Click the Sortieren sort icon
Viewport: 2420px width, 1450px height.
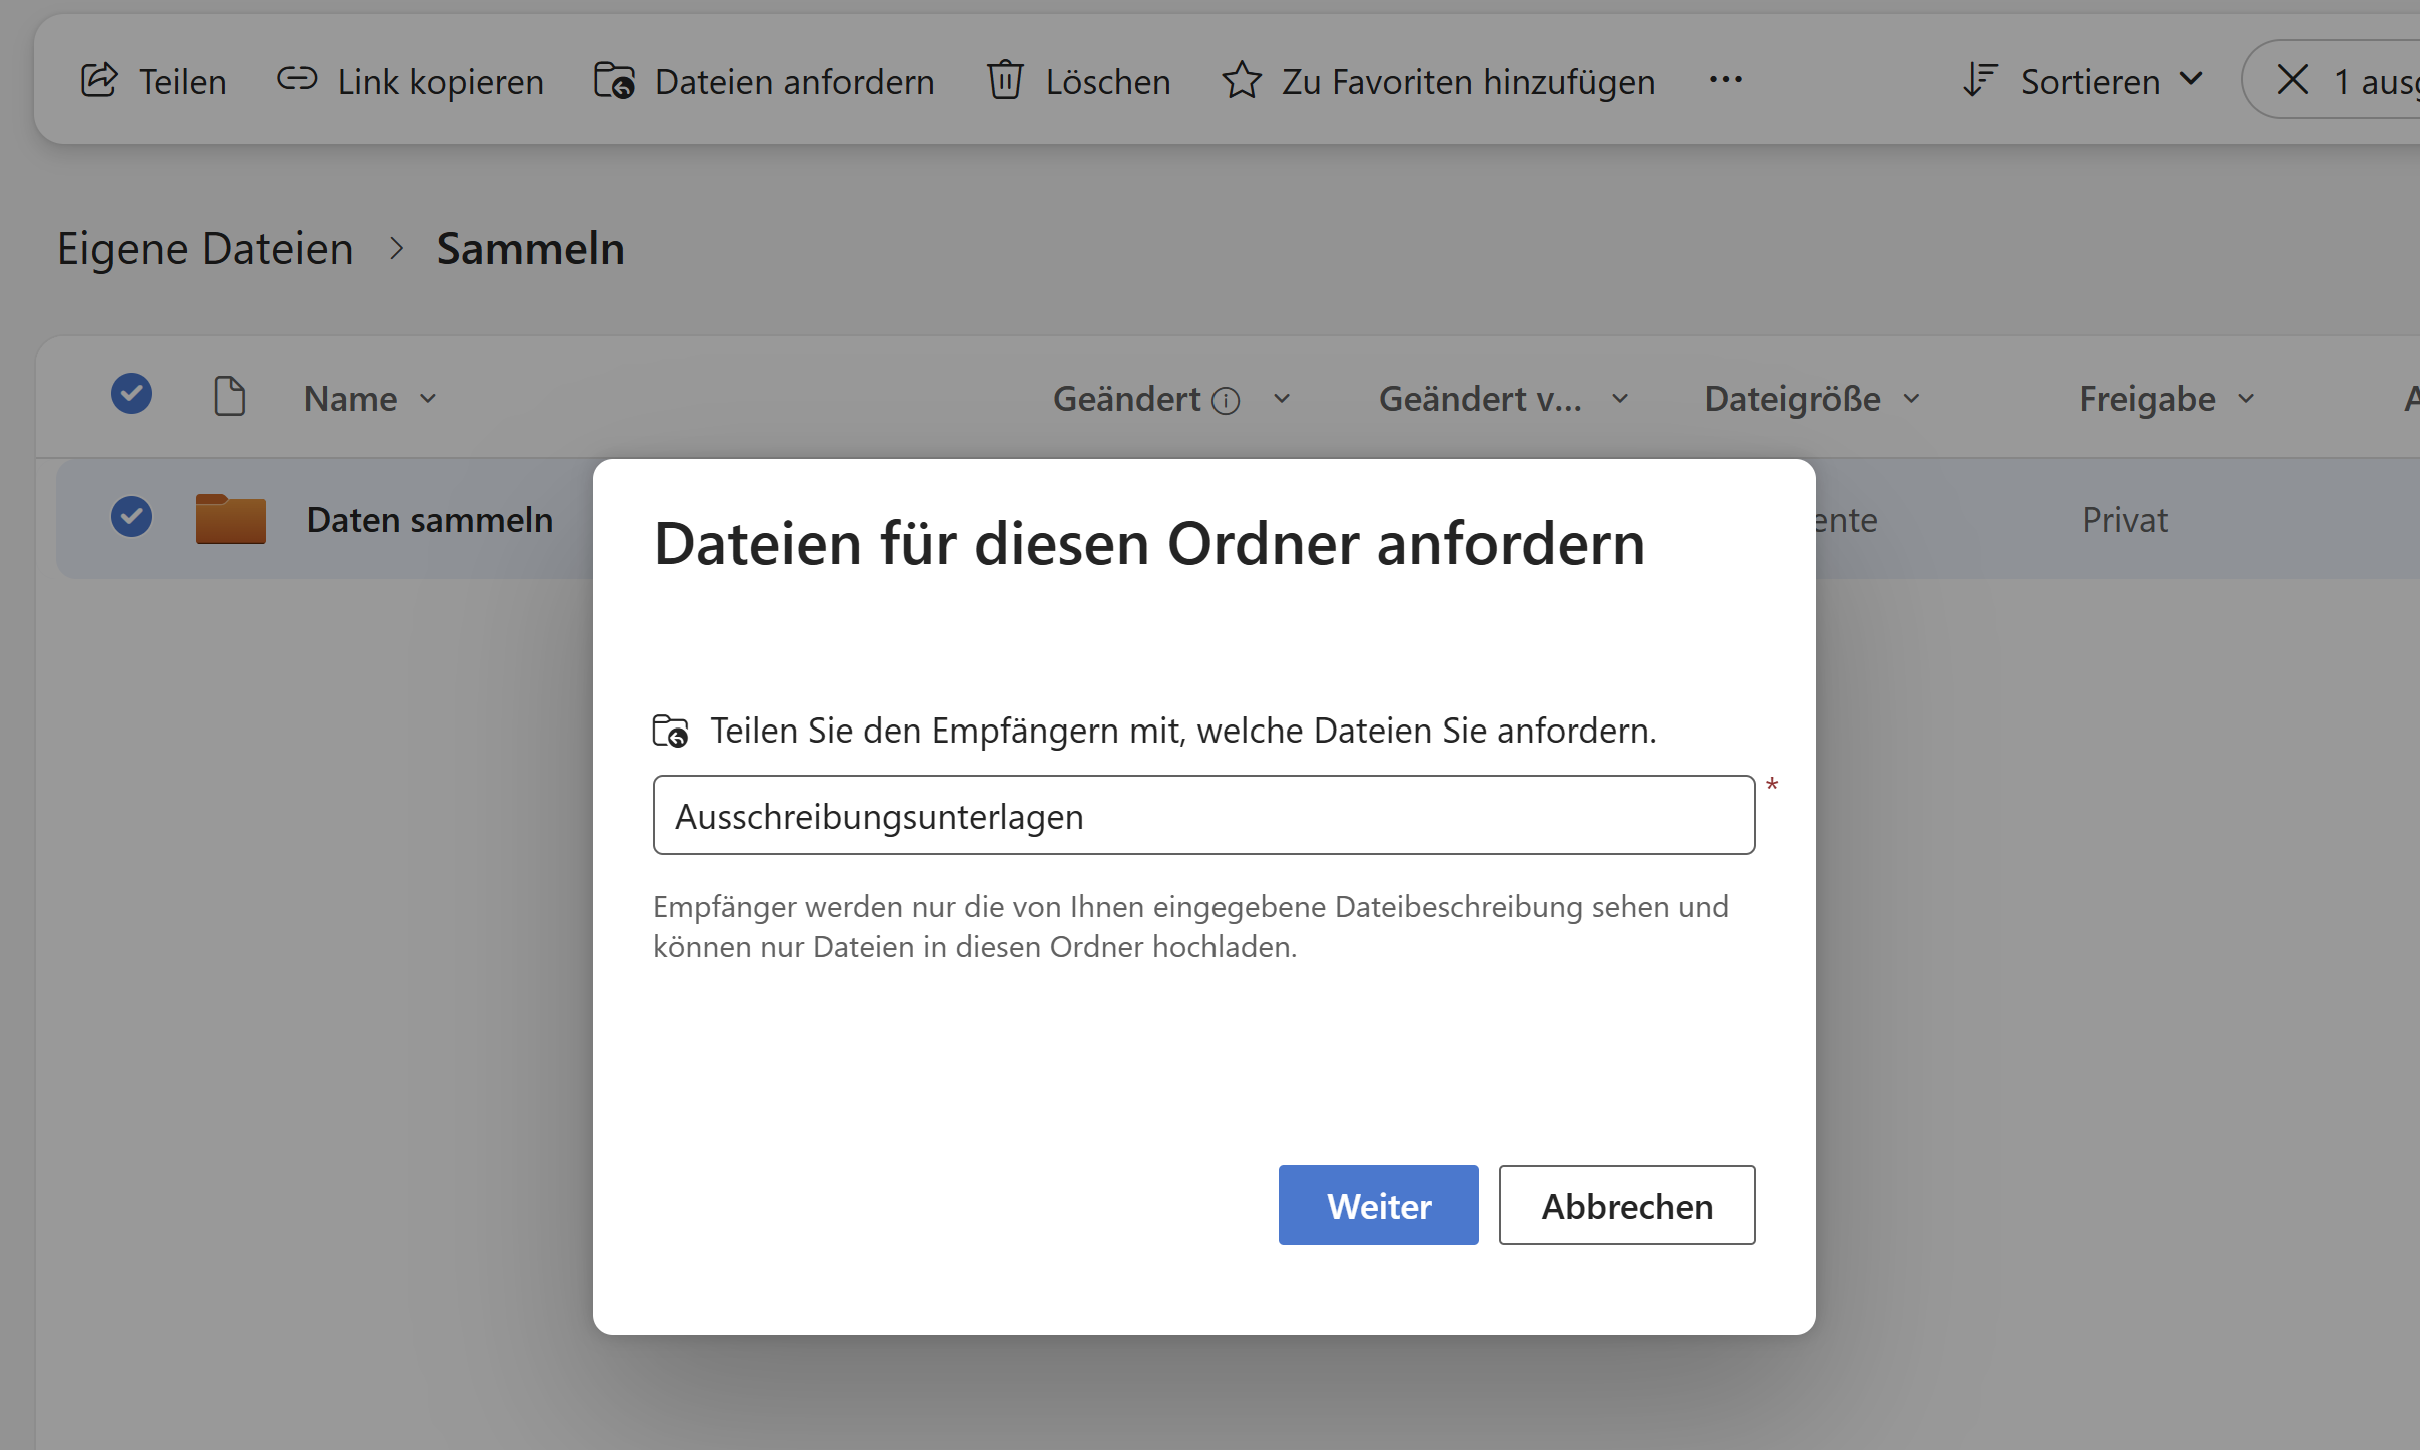[1982, 80]
